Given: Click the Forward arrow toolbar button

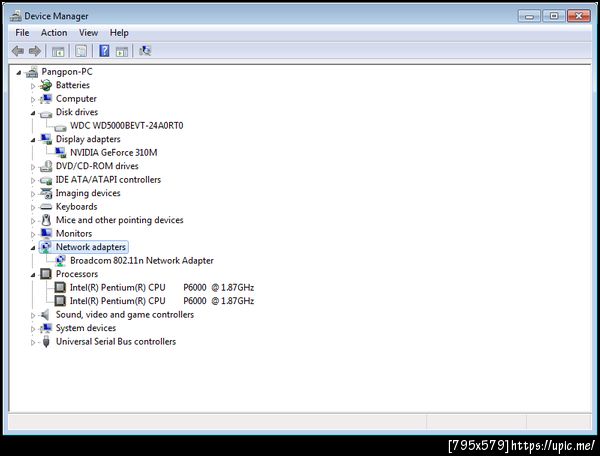Looking at the screenshot, I should pos(35,51).
